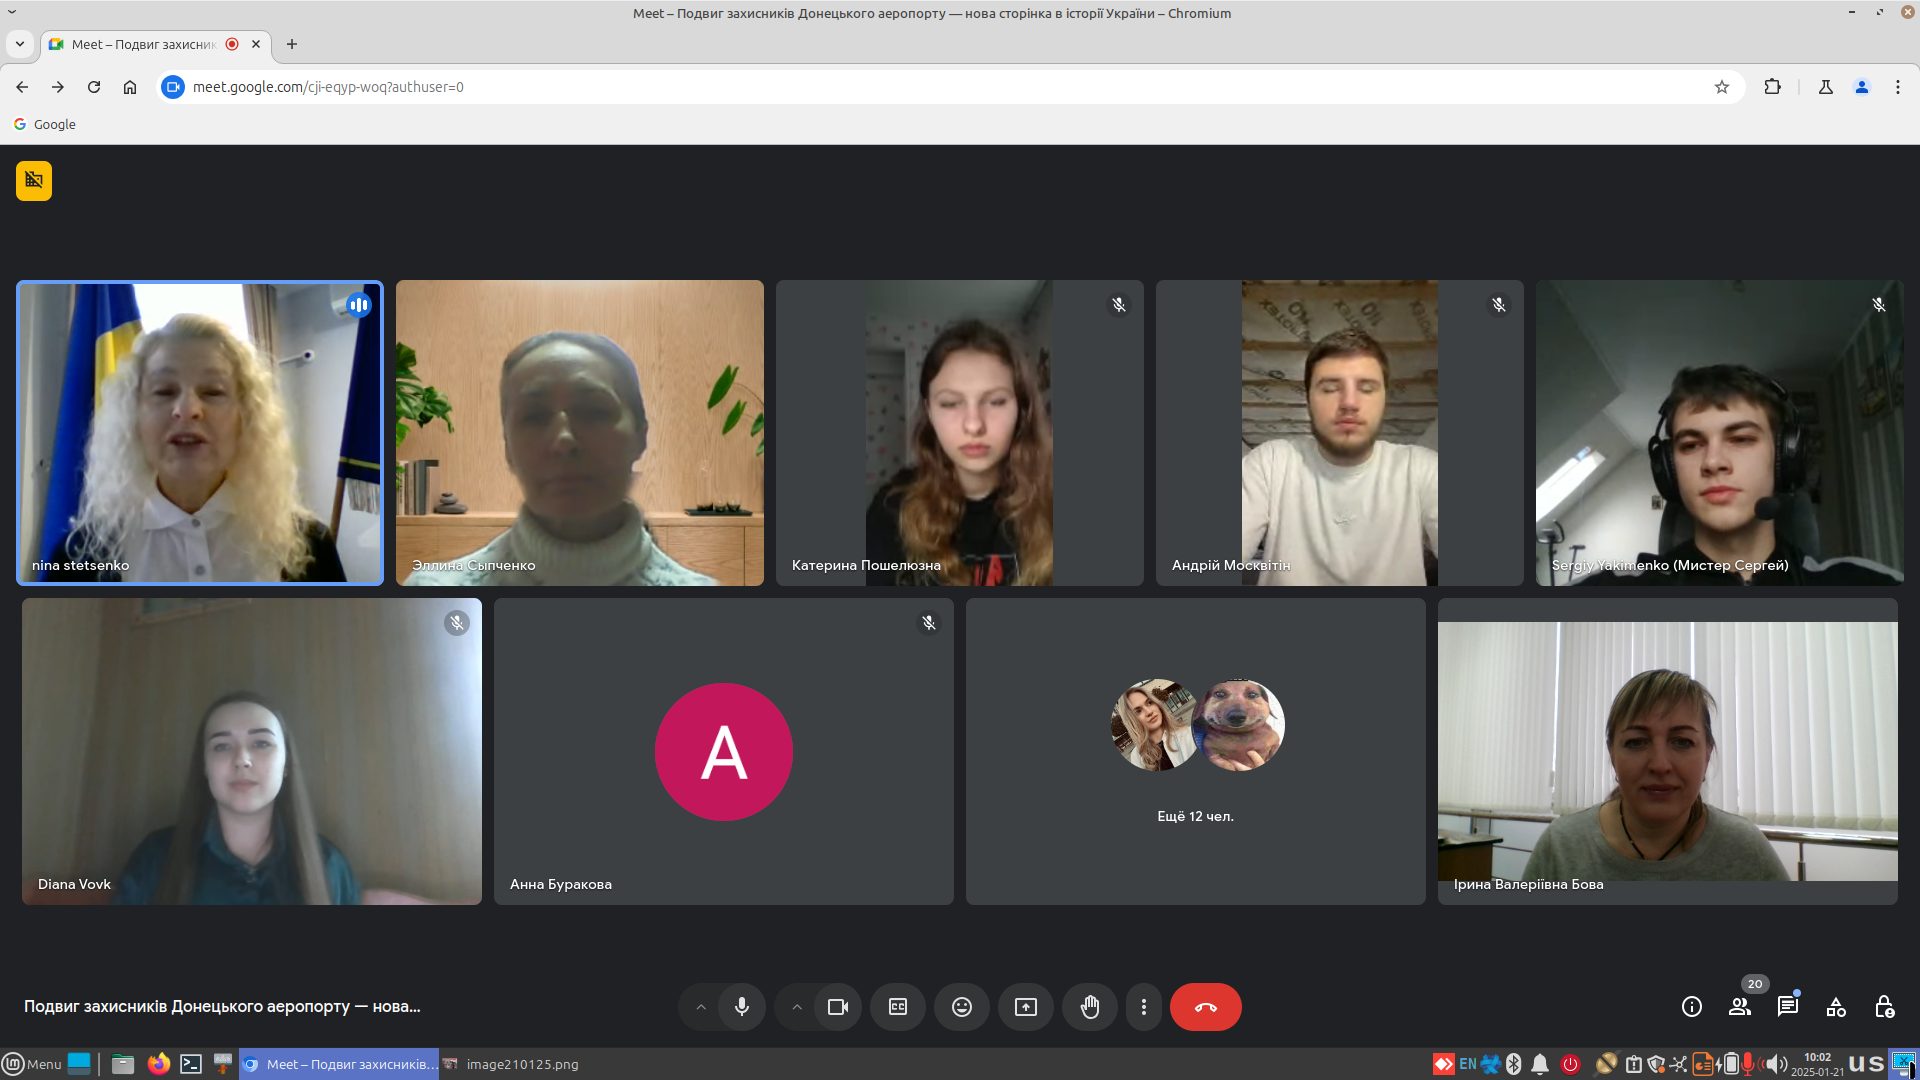The height and width of the screenshot is (1080, 1920).
Task: Toggle closed captions CC button
Action: (897, 1007)
